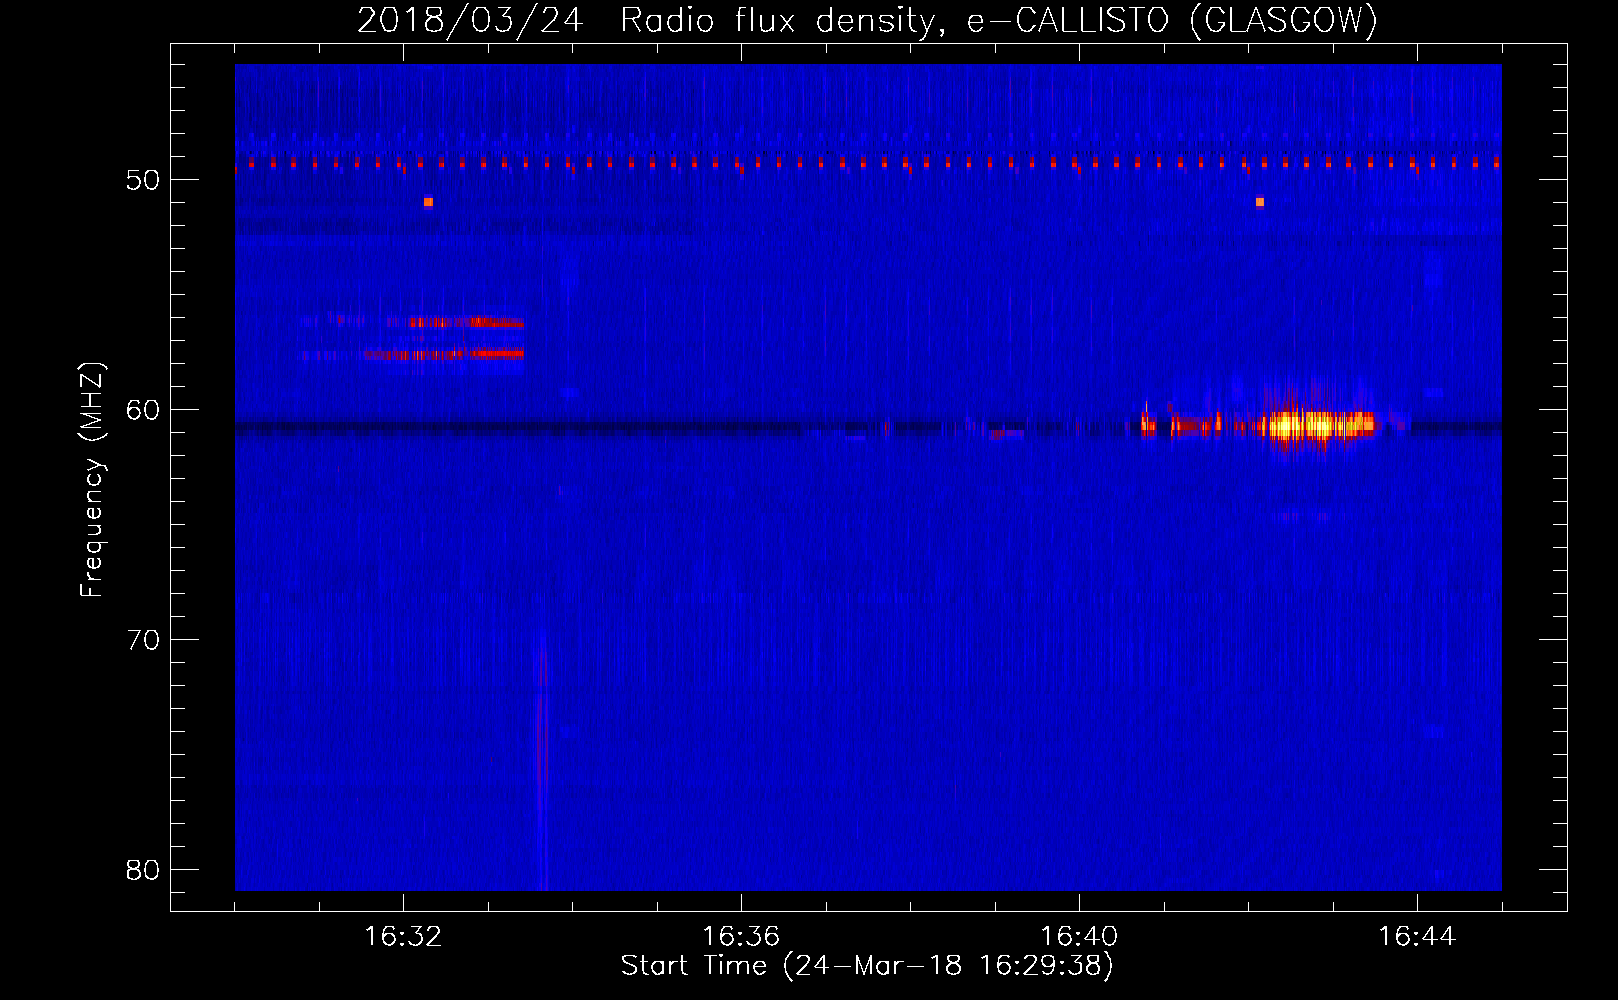
Task: Click the 'Frequency (MHZ)' axis label
Action: click(91, 479)
